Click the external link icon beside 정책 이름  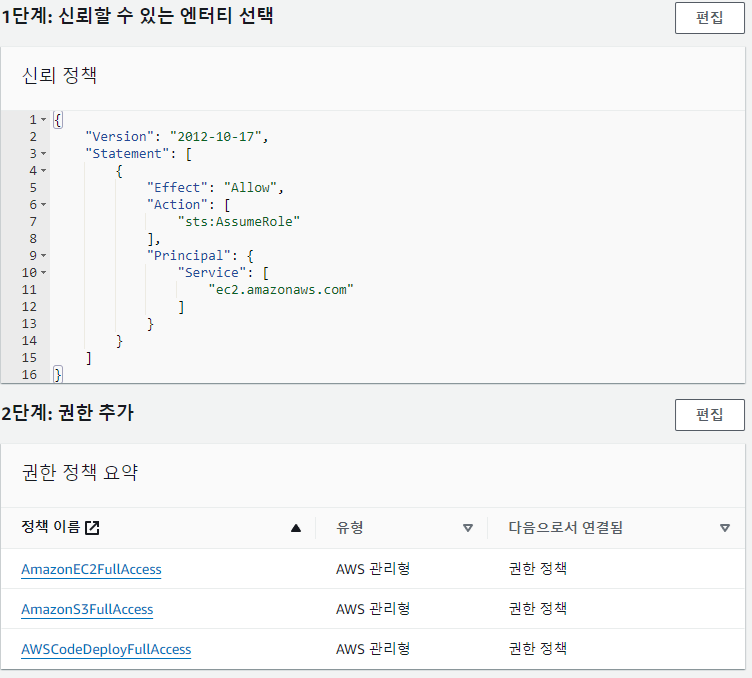(x=92, y=527)
